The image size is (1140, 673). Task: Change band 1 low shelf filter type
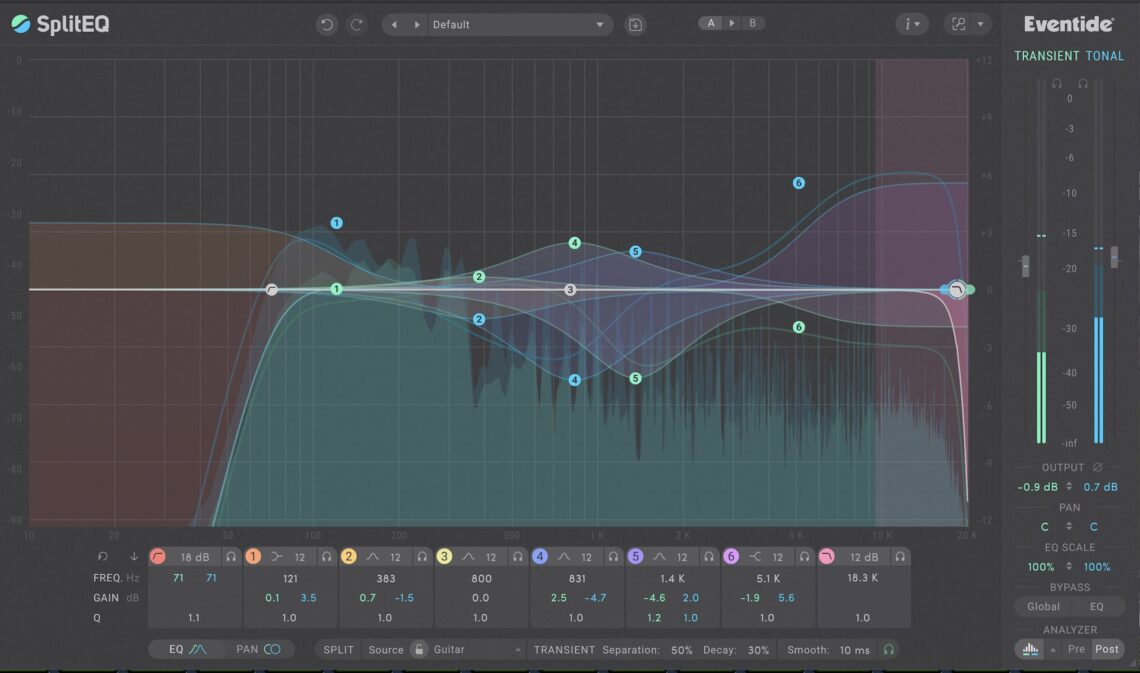point(277,557)
